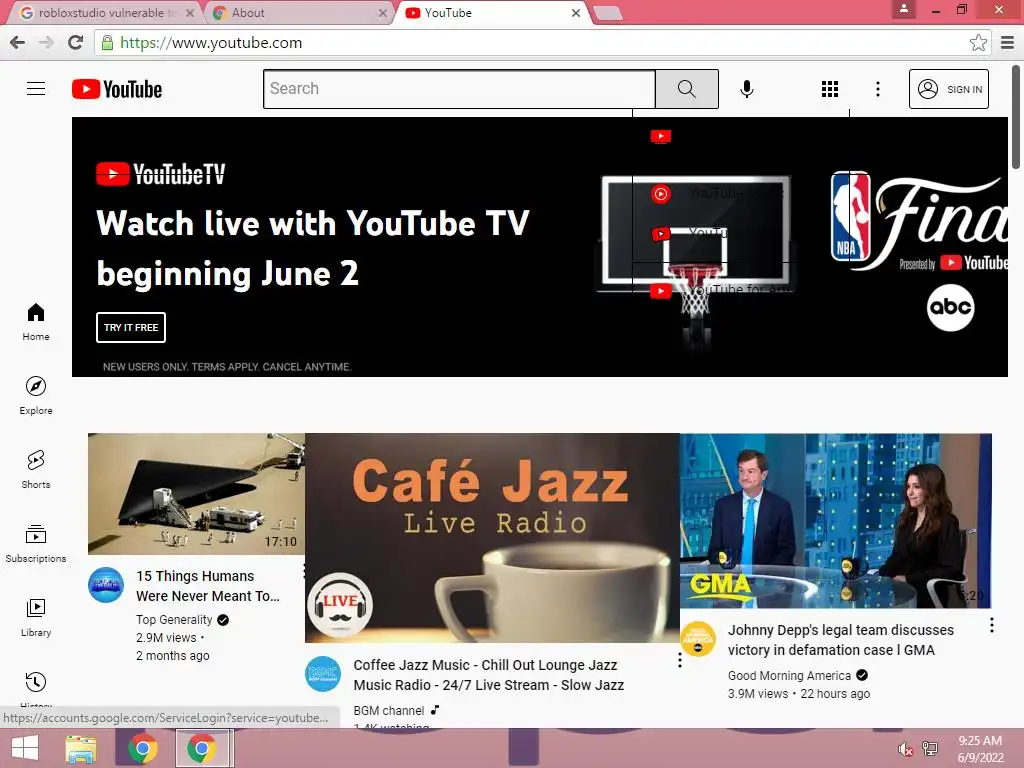Image resolution: width=1024 pixels, height=768 pixels.
Task: Click the YouTube search field
Action: click(459, 89)
